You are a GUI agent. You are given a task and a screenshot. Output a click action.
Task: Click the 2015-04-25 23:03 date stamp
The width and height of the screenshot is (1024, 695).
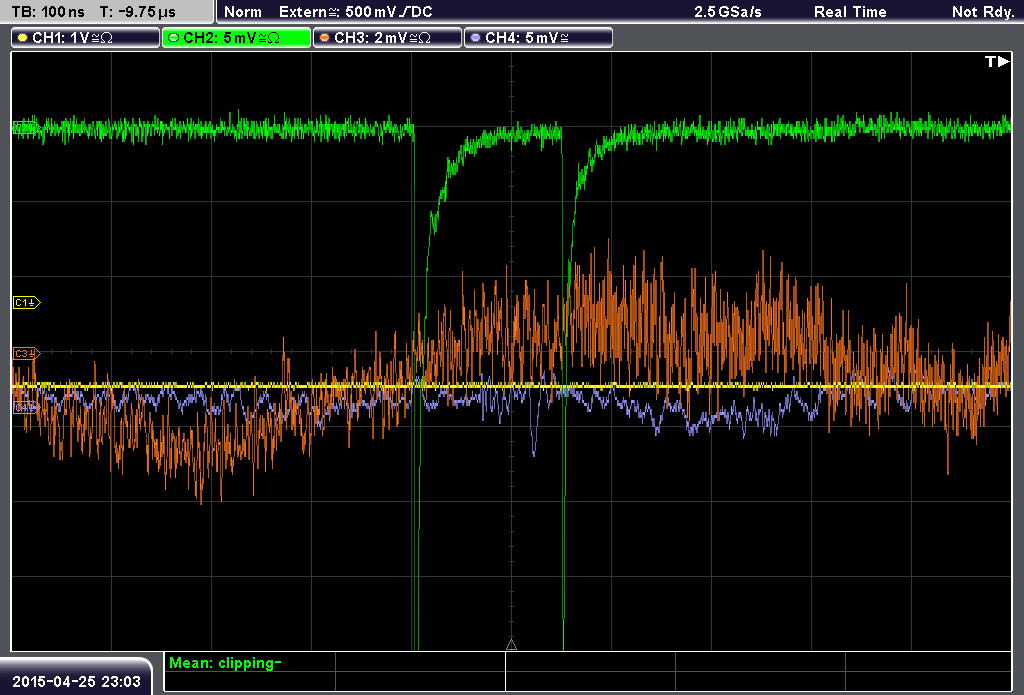click(76, 682)
